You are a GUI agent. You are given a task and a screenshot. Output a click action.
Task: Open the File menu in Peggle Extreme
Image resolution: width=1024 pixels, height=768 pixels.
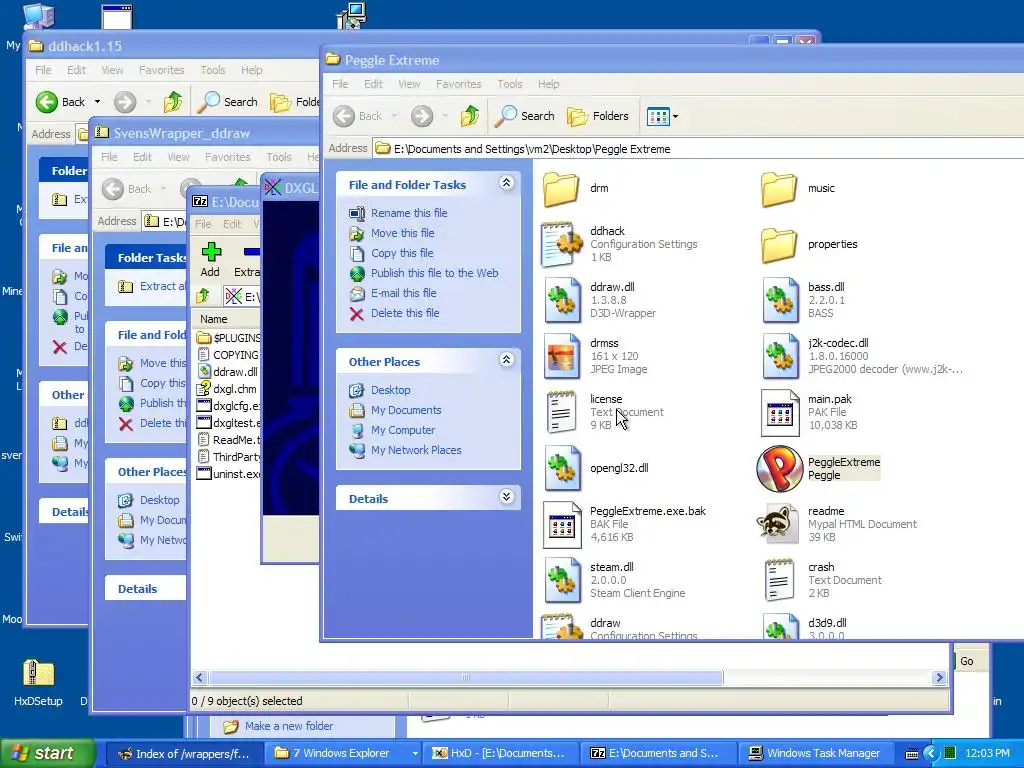pos(340,84)
